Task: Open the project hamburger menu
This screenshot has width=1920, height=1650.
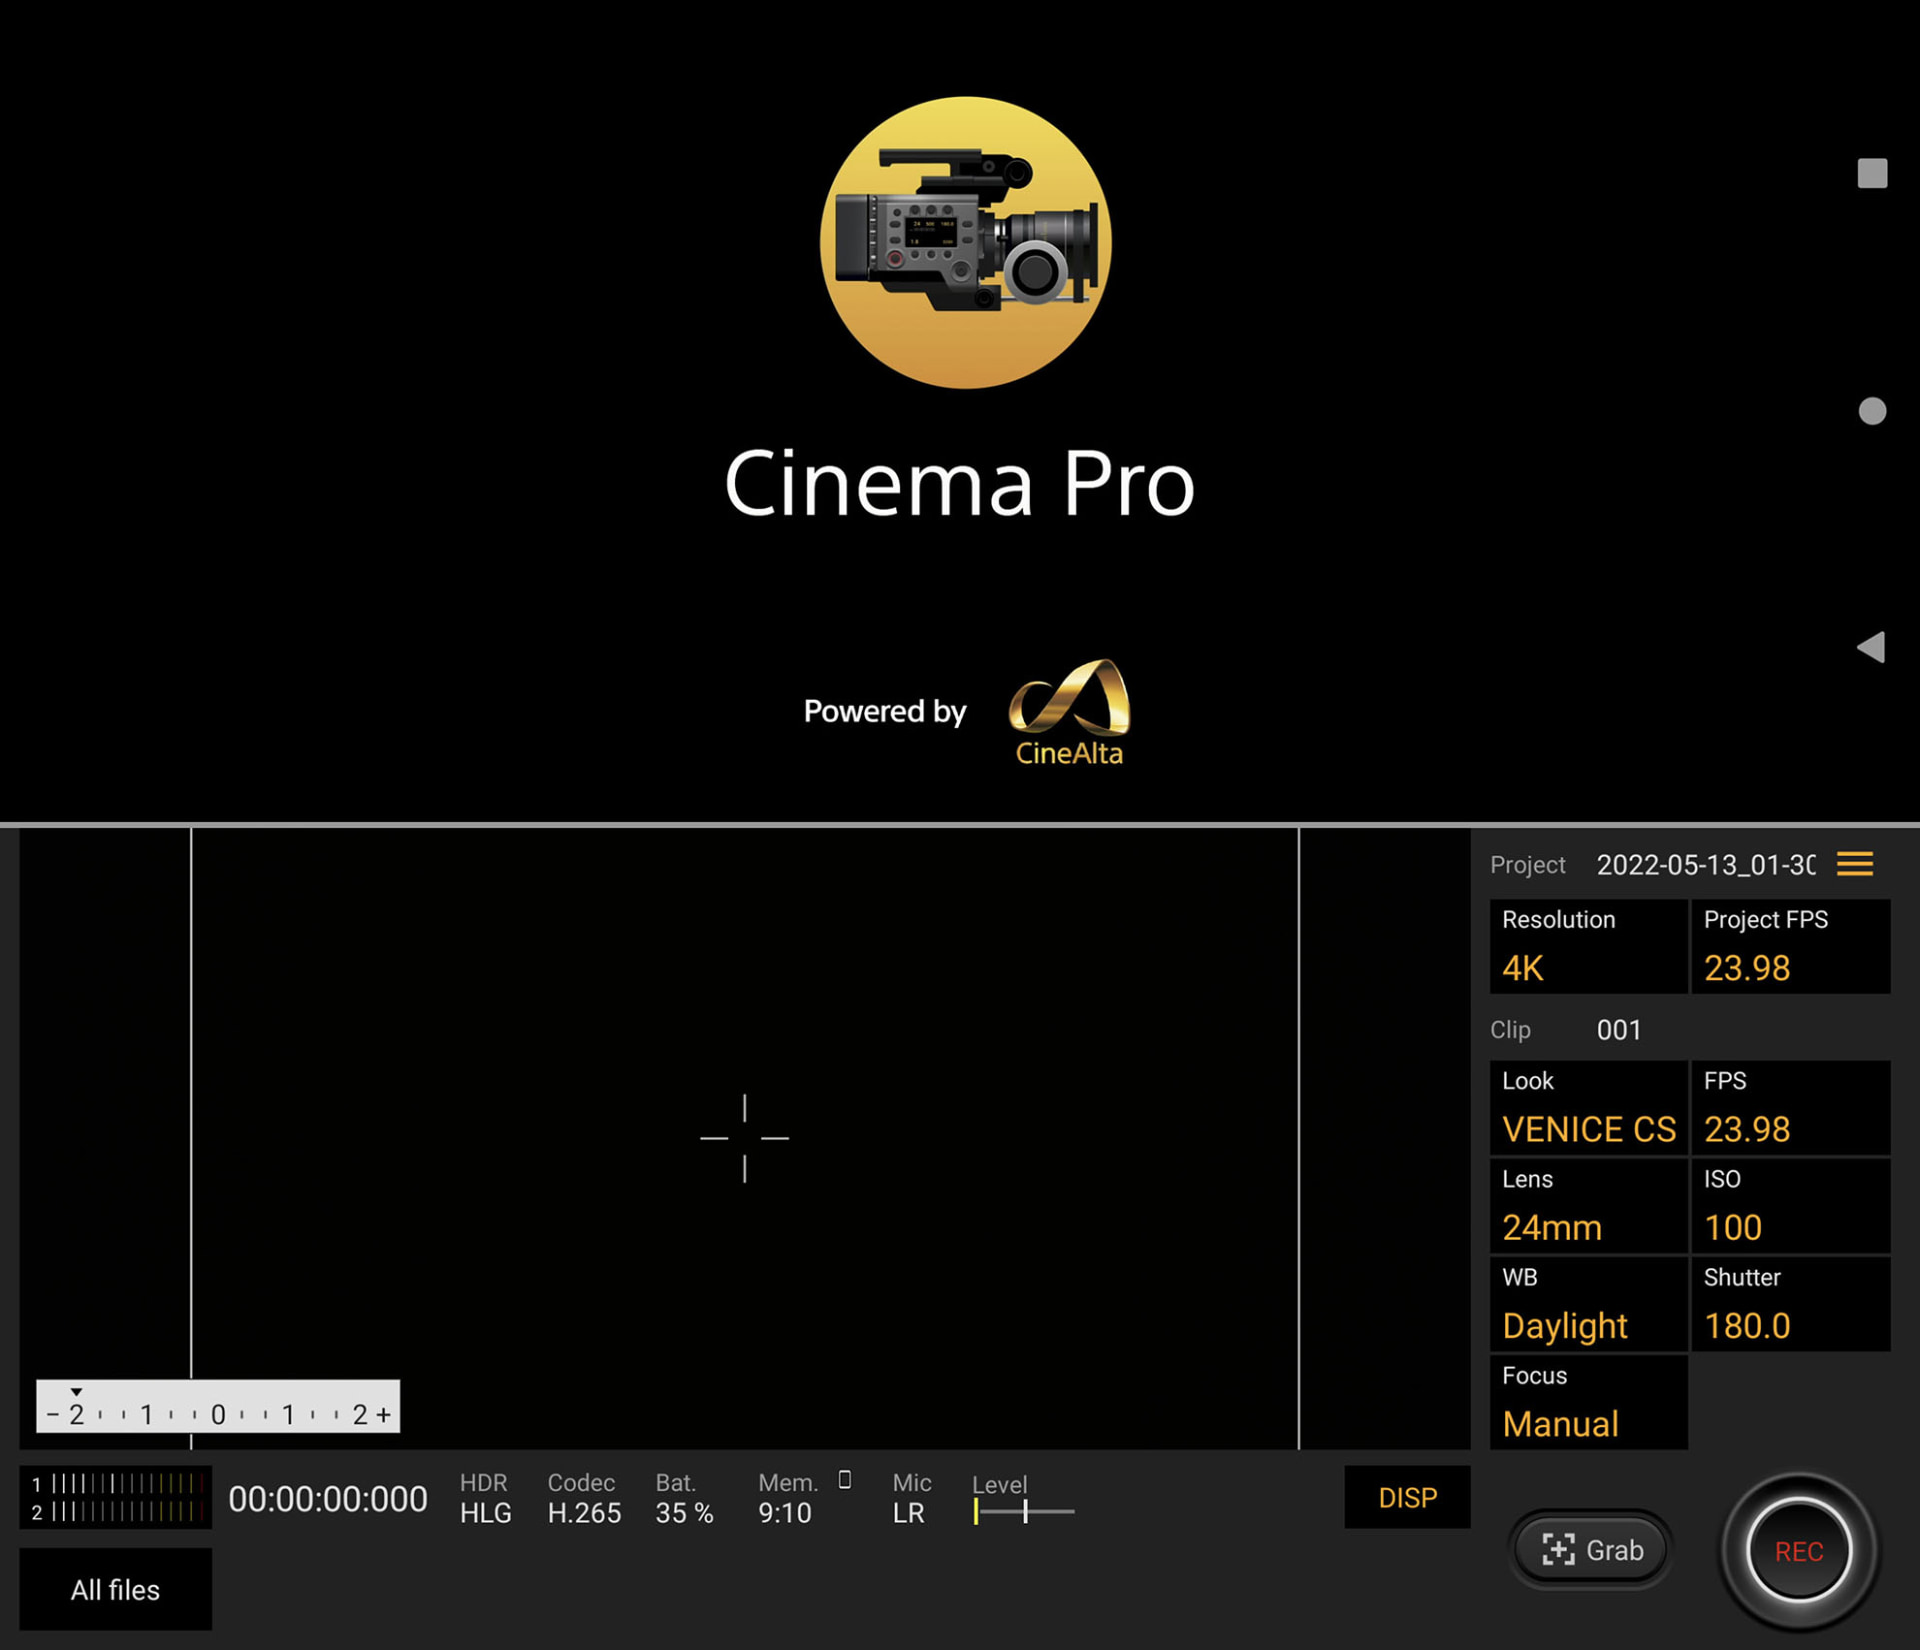Action: 1854,864
